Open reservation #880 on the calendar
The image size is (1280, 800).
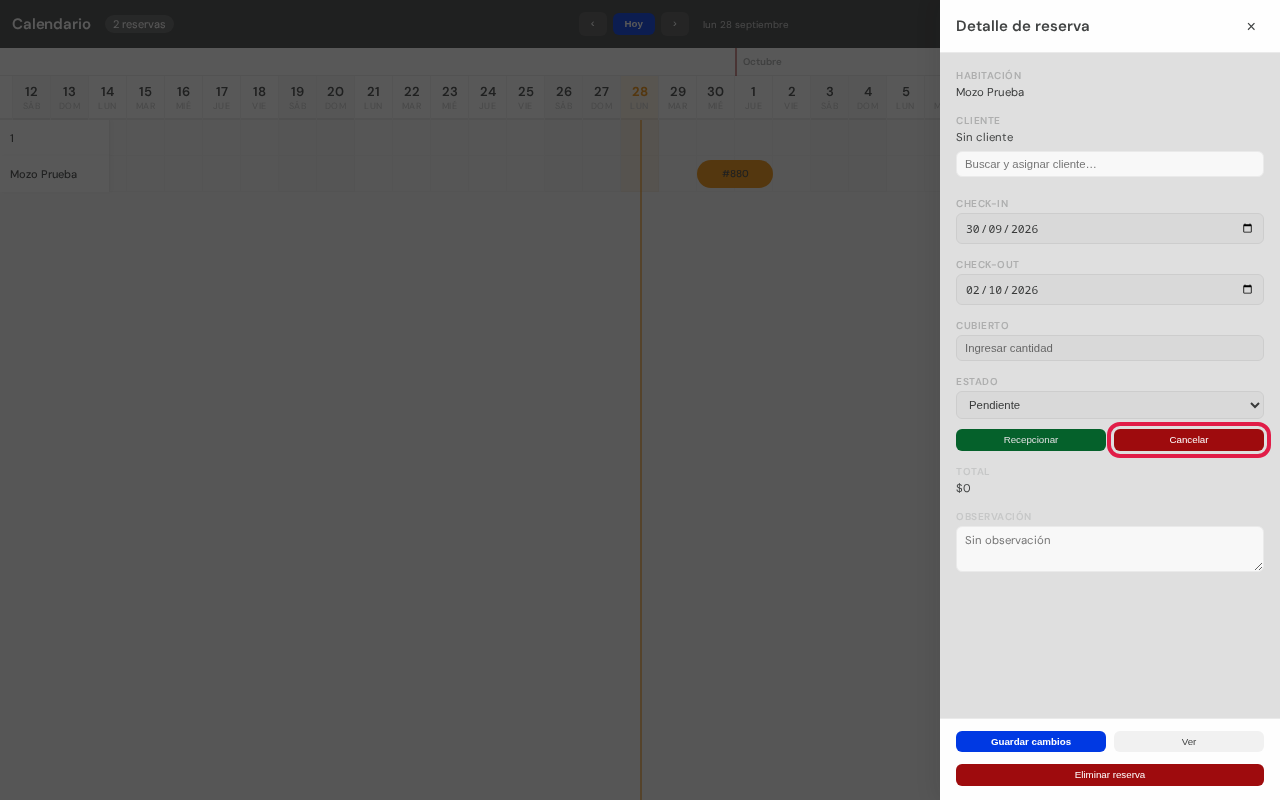point(735,174)
